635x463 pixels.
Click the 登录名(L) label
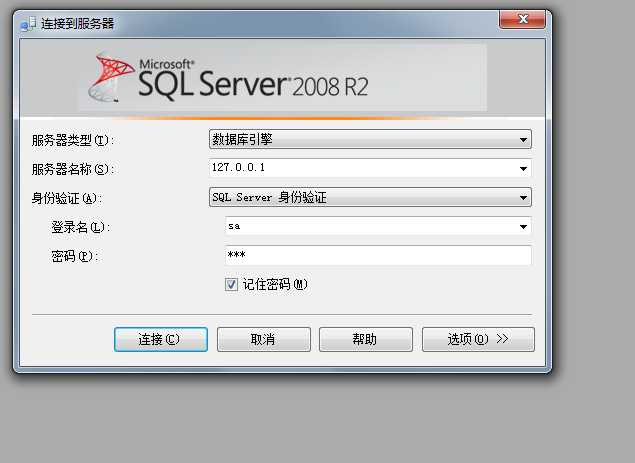[80, 227]
